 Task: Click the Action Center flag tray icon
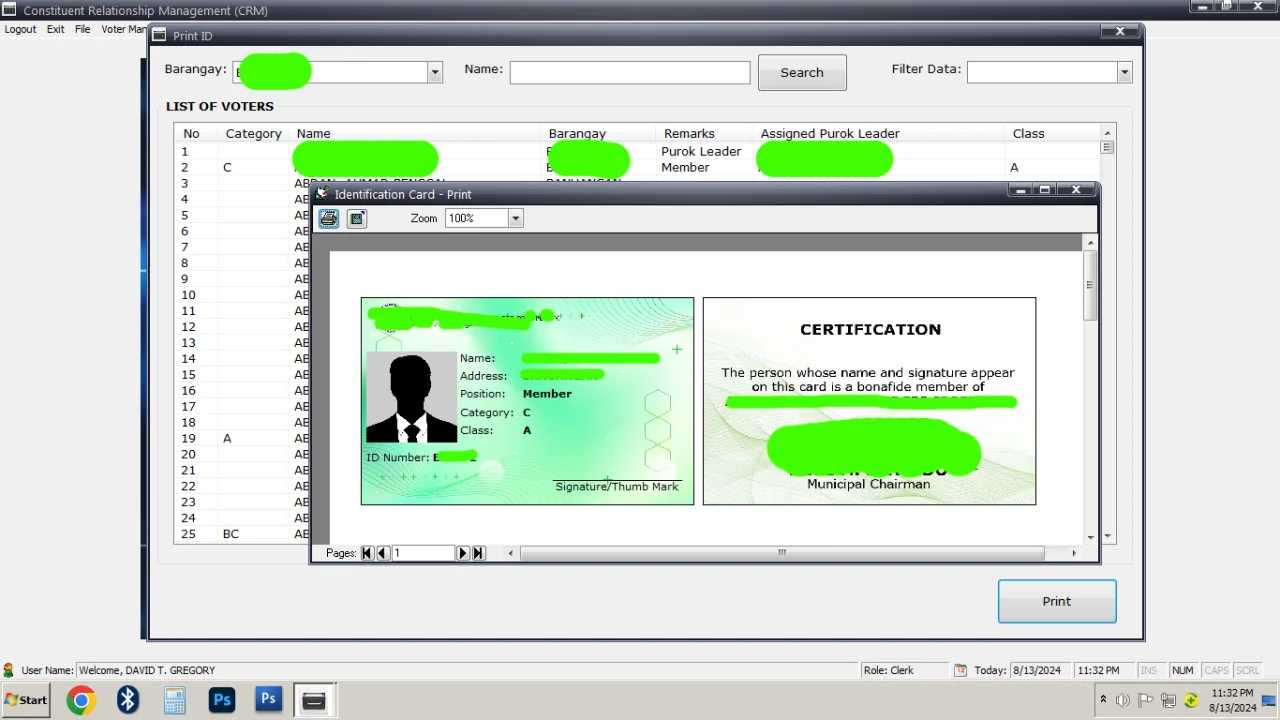tap(1146, 700)
